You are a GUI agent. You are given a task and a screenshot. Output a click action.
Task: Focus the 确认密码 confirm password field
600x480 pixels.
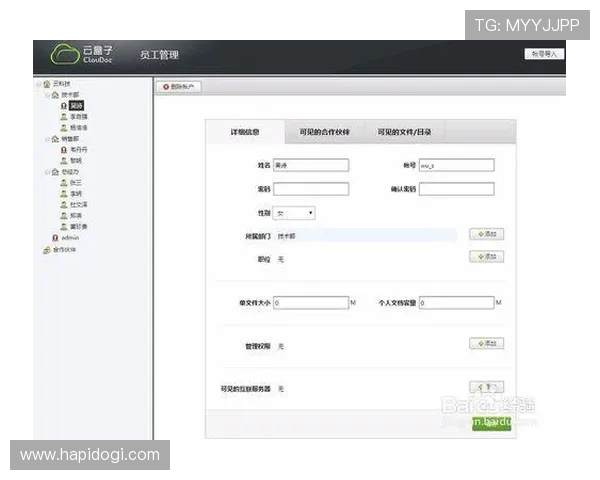(457, 189)
